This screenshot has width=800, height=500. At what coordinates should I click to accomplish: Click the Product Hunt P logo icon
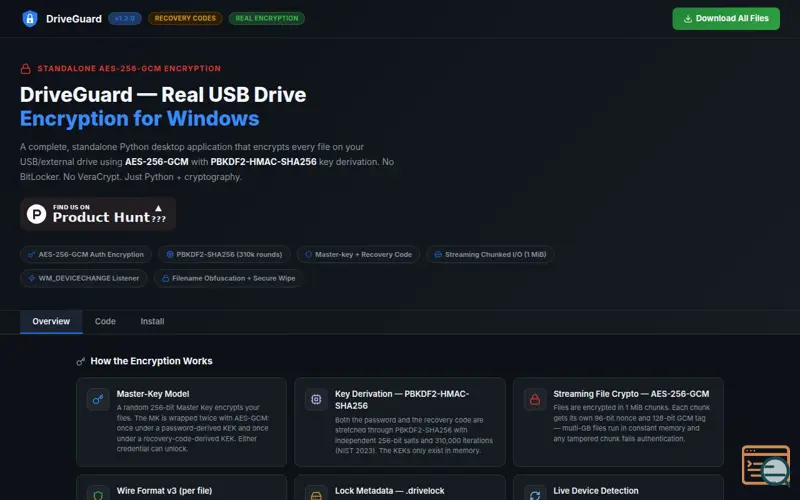tap(36, 214)
